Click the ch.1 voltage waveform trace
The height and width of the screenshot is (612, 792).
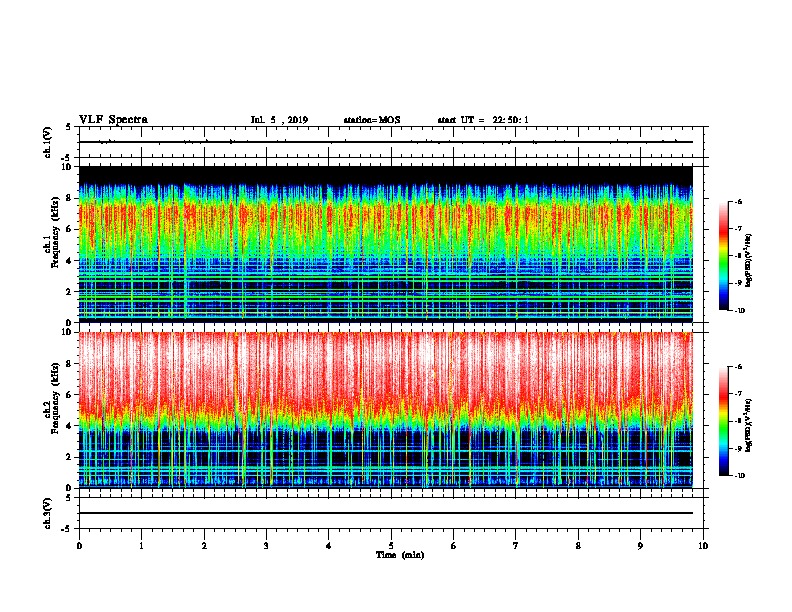click(x=386, y=142)
